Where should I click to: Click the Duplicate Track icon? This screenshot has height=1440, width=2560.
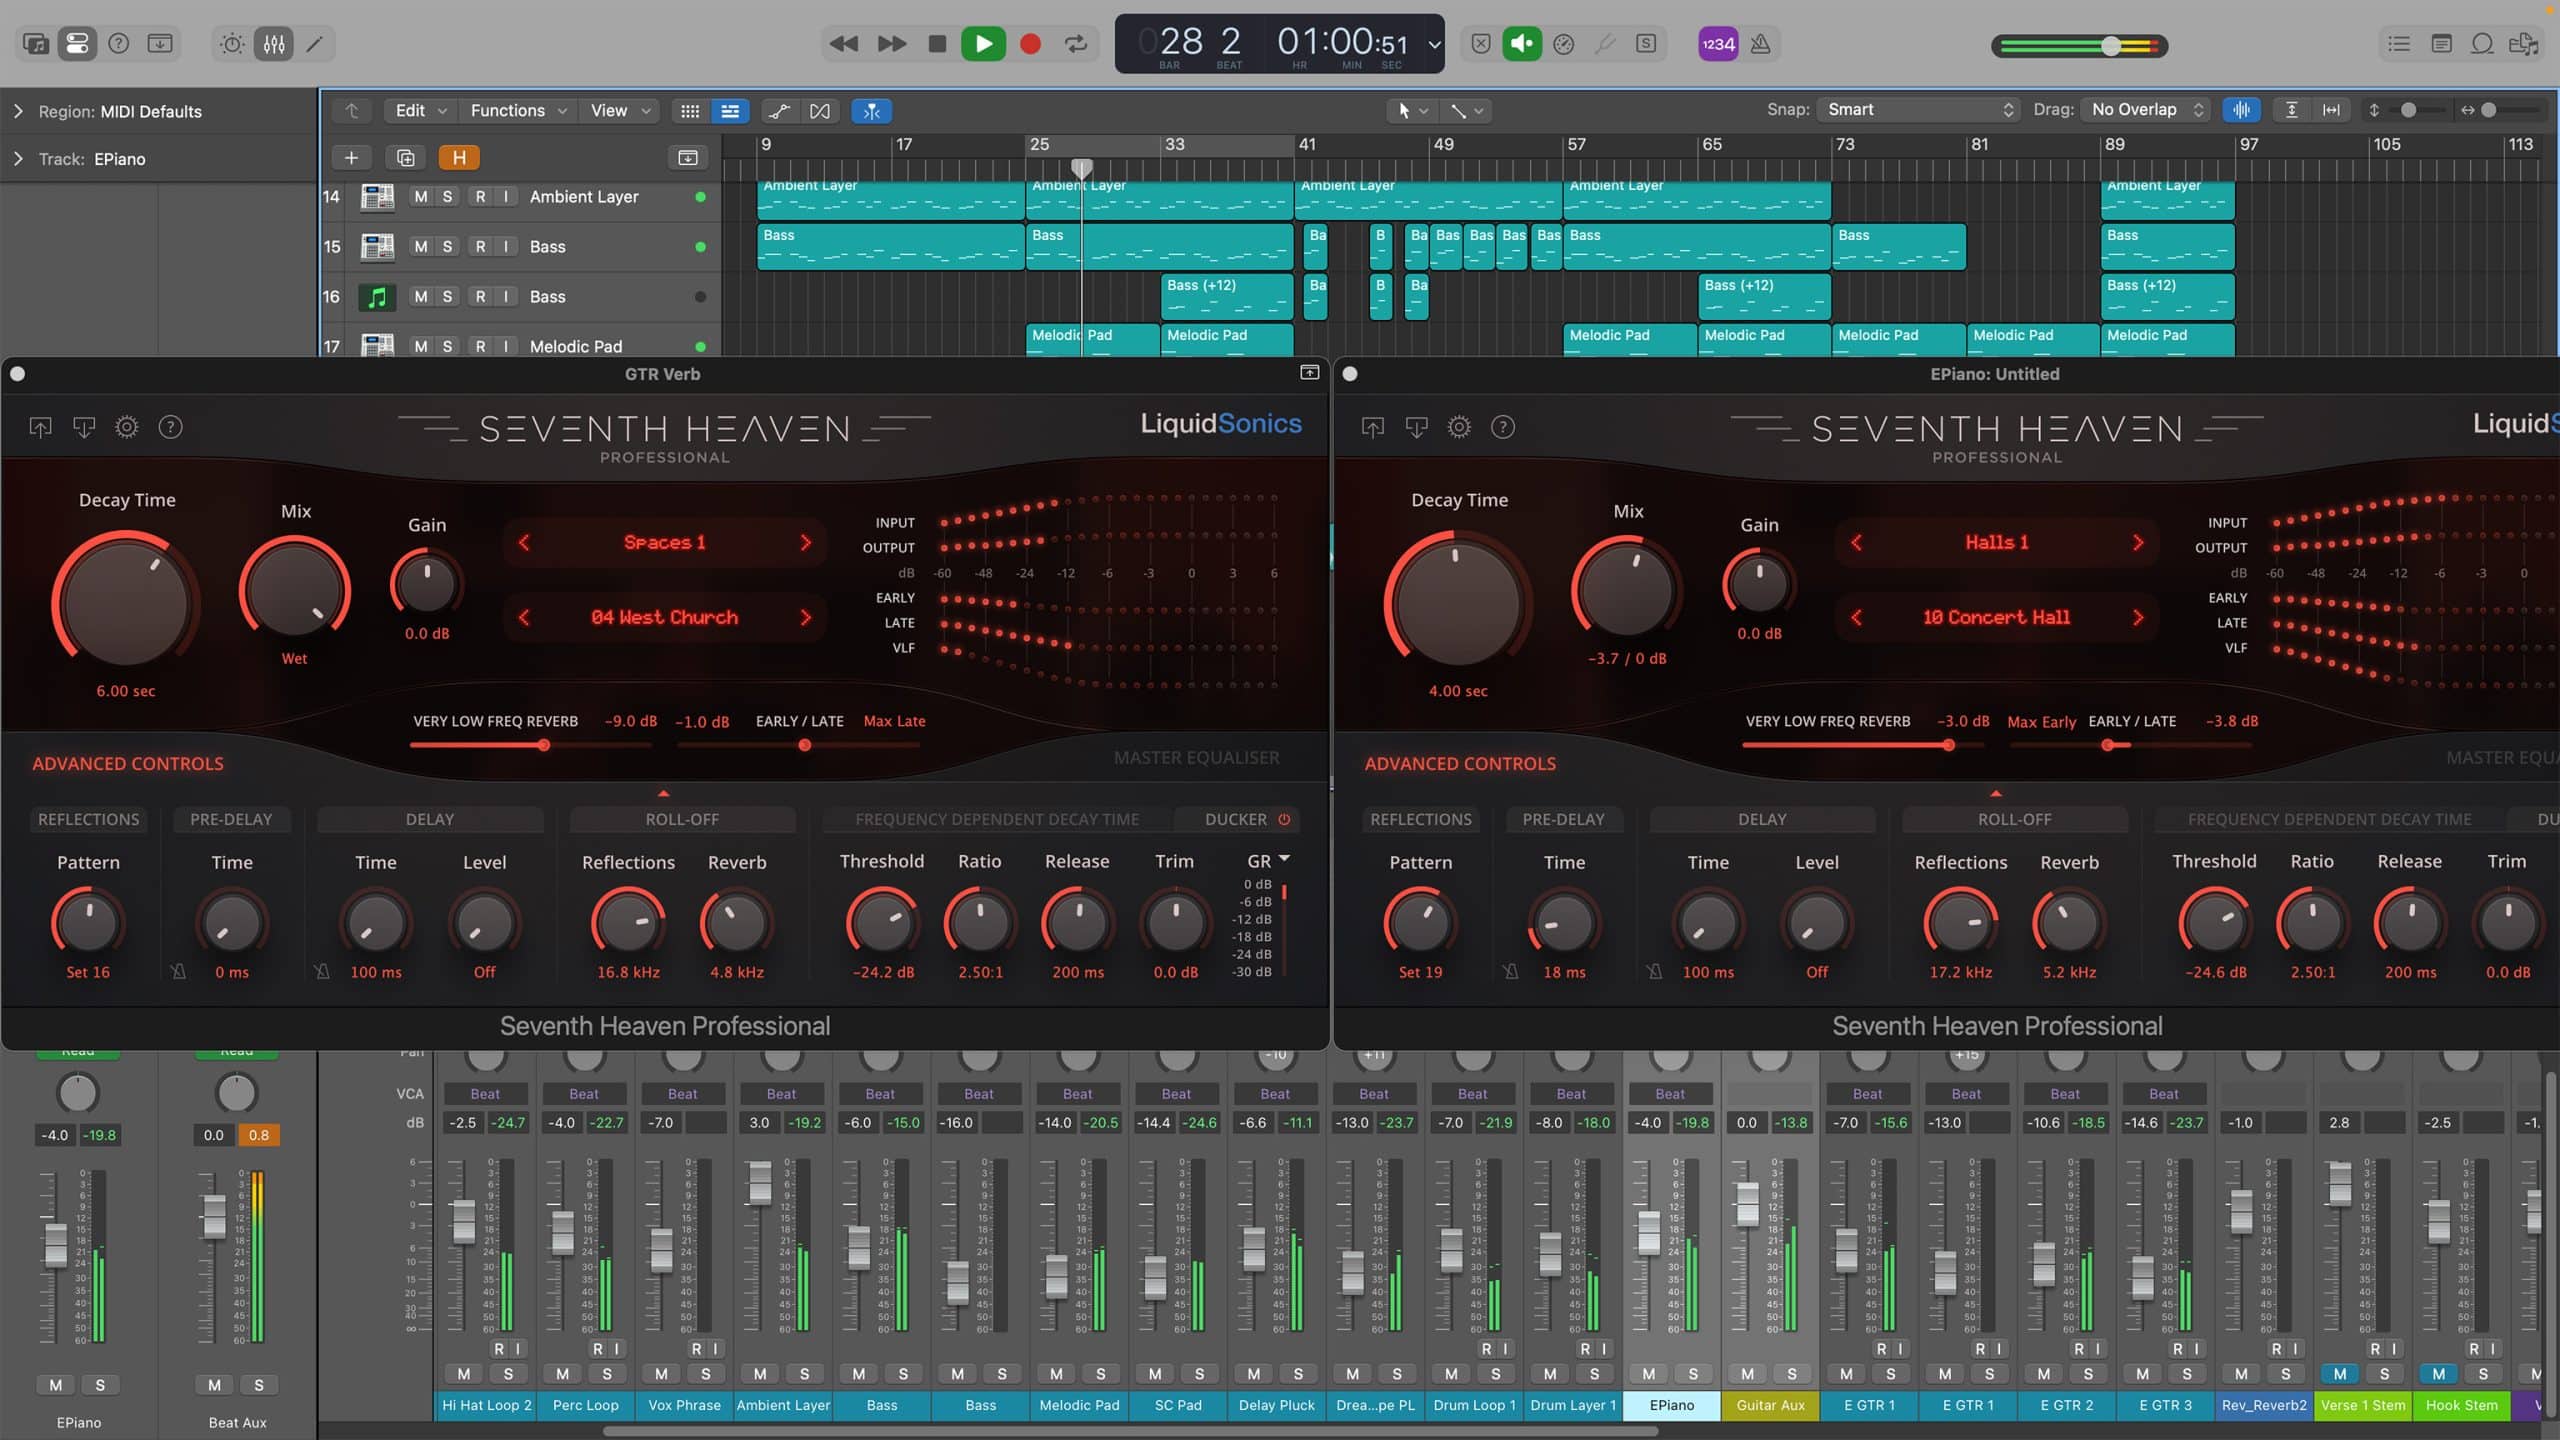(405, 158)
